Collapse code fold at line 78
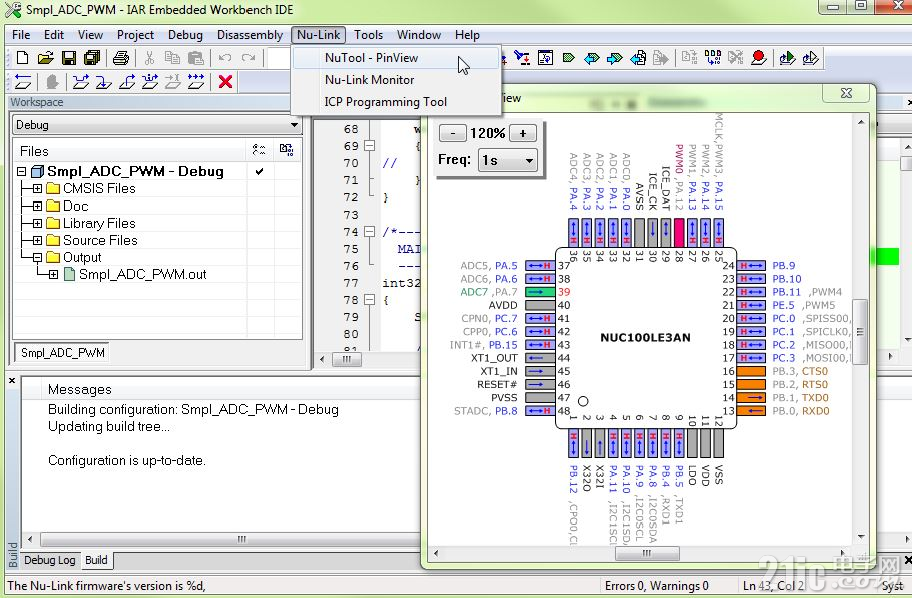The image size is (912, 598). (x=369, y=300)
